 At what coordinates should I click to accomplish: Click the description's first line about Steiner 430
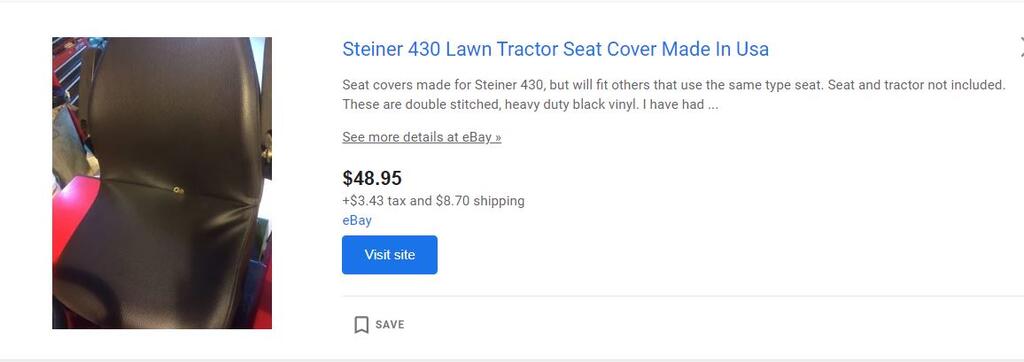click(x=674, y=85)
